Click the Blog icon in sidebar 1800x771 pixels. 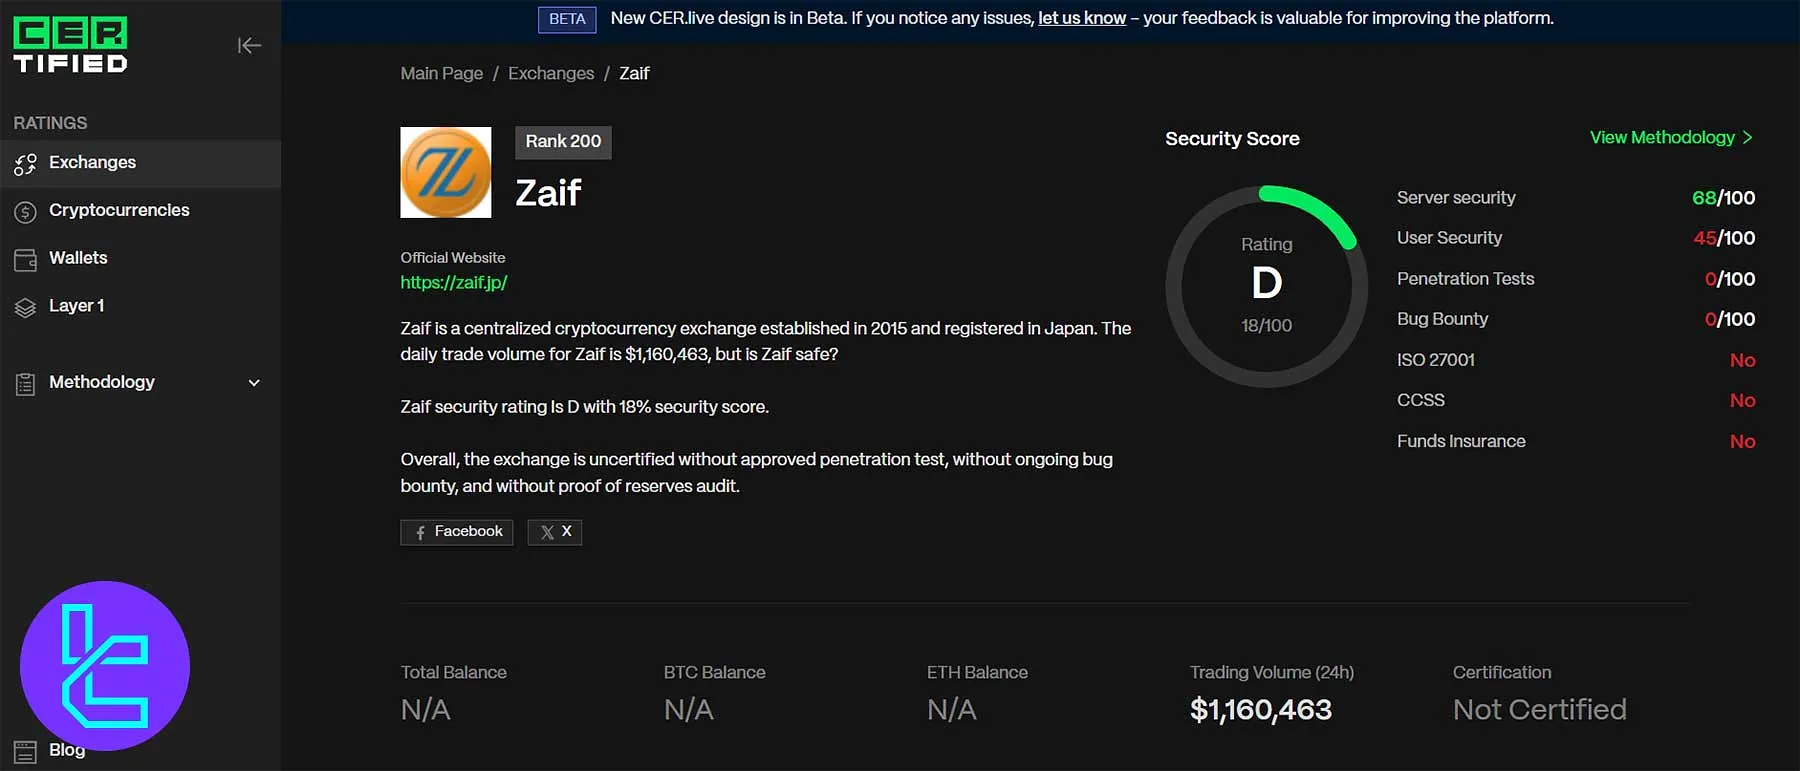click(25, 752)
